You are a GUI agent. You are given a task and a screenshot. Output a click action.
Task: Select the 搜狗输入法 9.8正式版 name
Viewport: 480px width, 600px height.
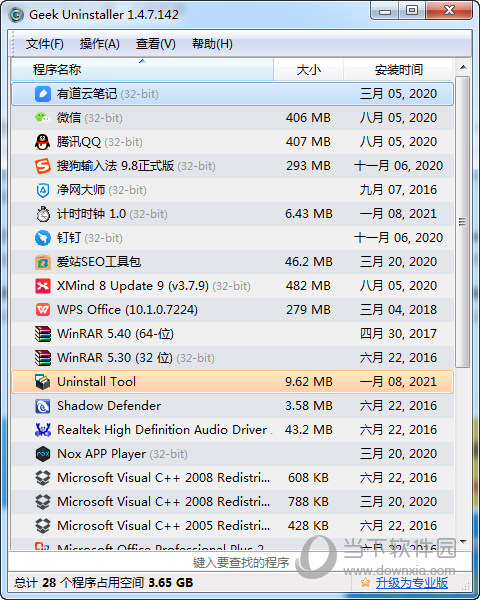(115, 166)
